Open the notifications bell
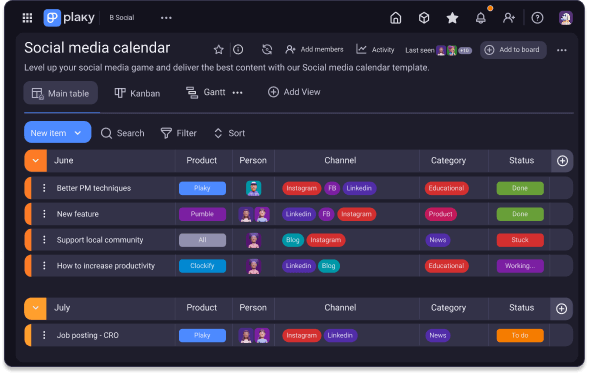Viewport: 589px width, 374px height. coord(481,18)
